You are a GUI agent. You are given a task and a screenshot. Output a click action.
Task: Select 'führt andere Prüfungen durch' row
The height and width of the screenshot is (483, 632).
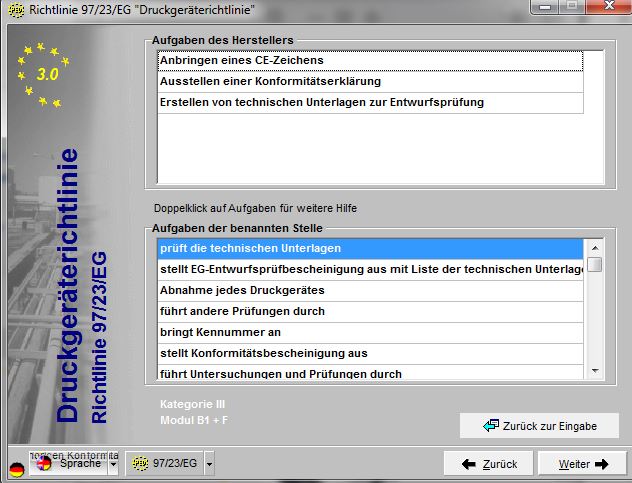[x=370, y=311]
